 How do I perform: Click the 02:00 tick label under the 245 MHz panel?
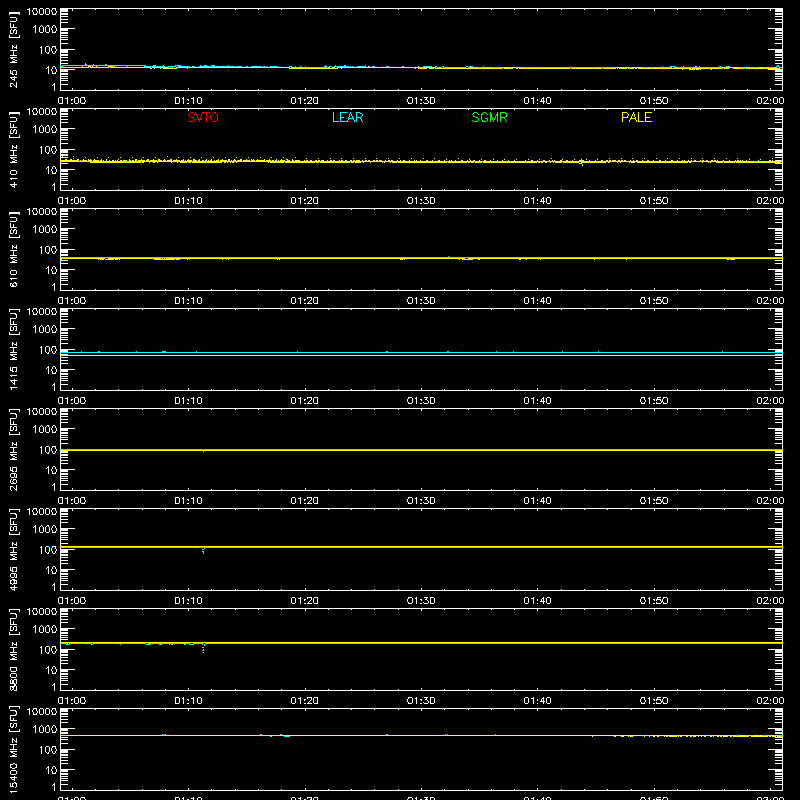tap(770, 101)
